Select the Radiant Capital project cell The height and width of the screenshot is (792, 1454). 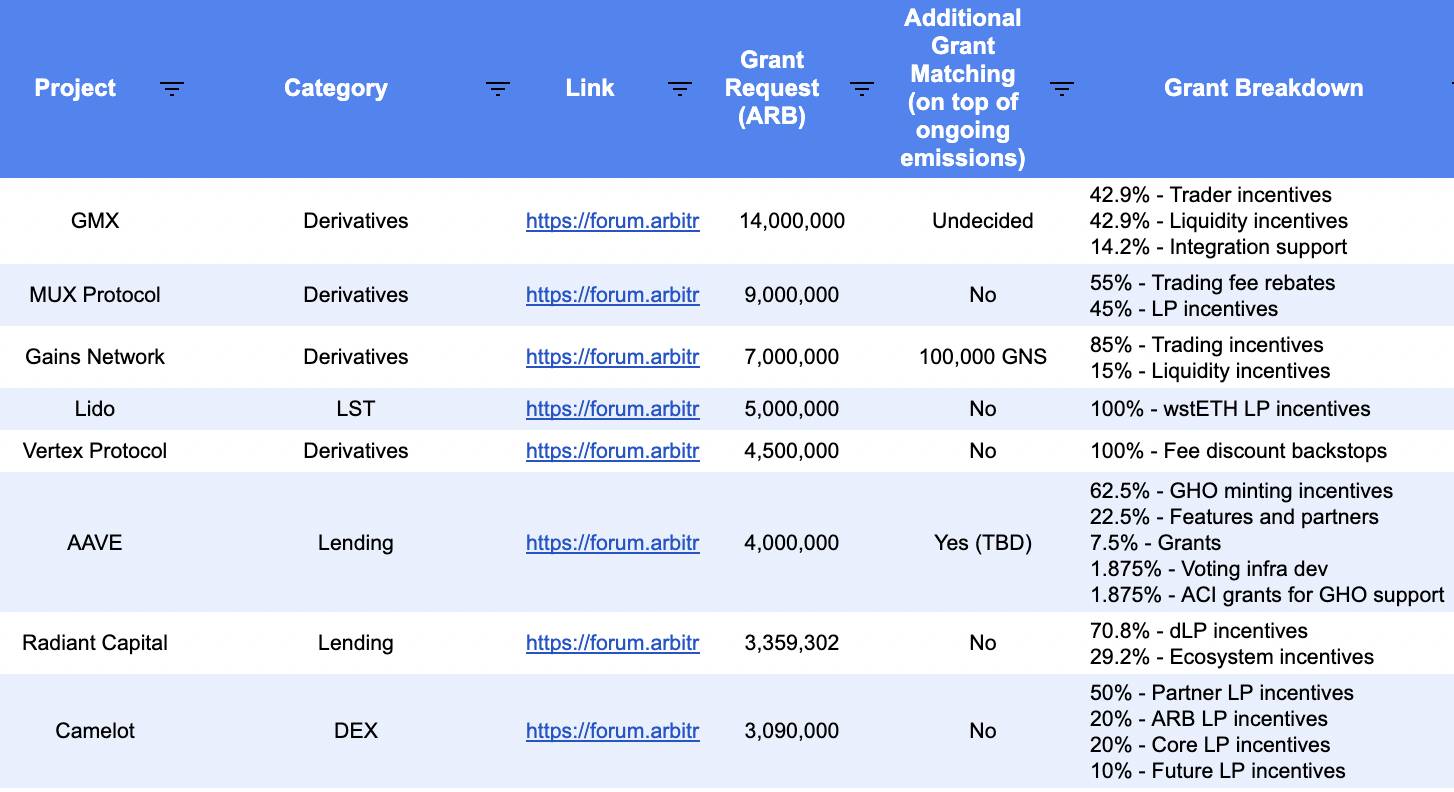95,643
